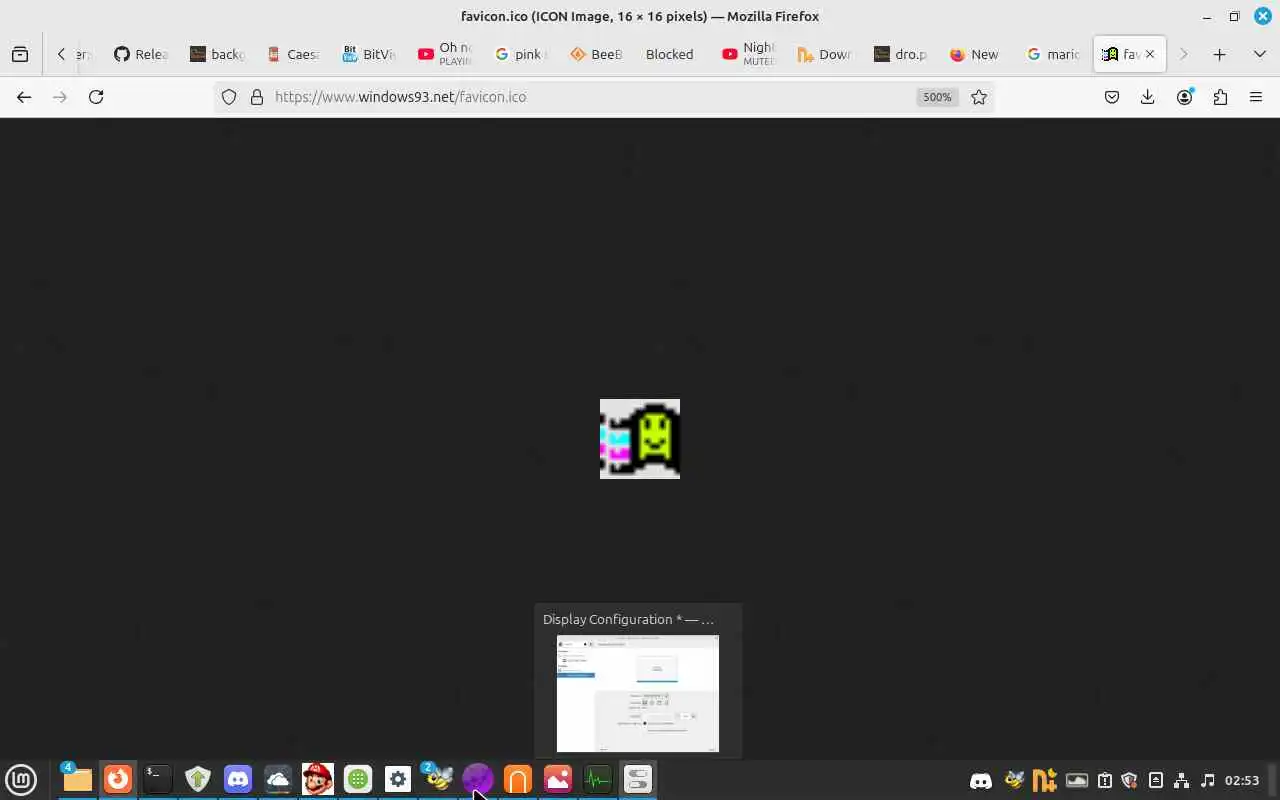Open the bee app taskbar icon with badge
1280x800 pixels.
click(438, 779)
